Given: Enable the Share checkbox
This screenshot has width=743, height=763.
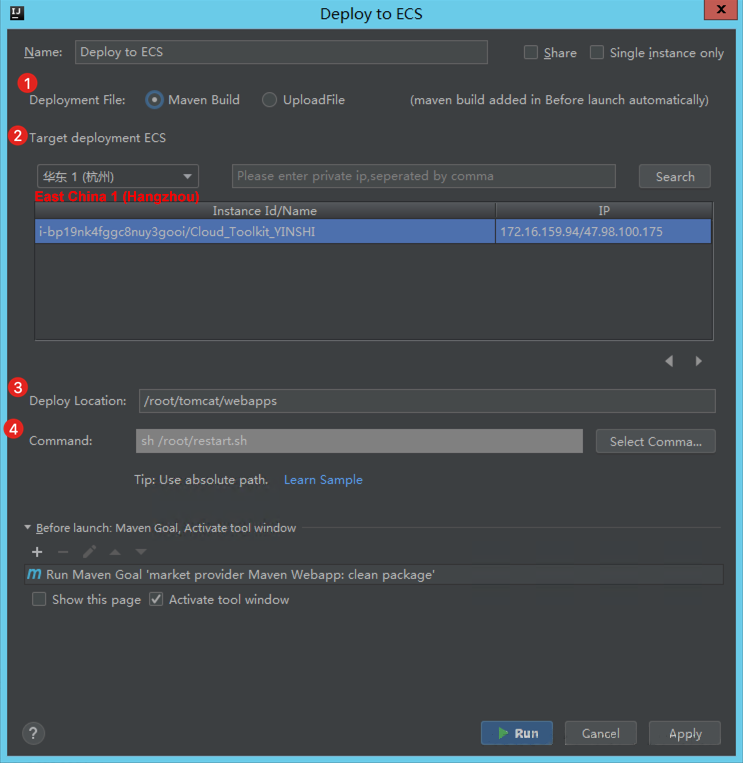Looking at the screenshot, I should (531, 52).
